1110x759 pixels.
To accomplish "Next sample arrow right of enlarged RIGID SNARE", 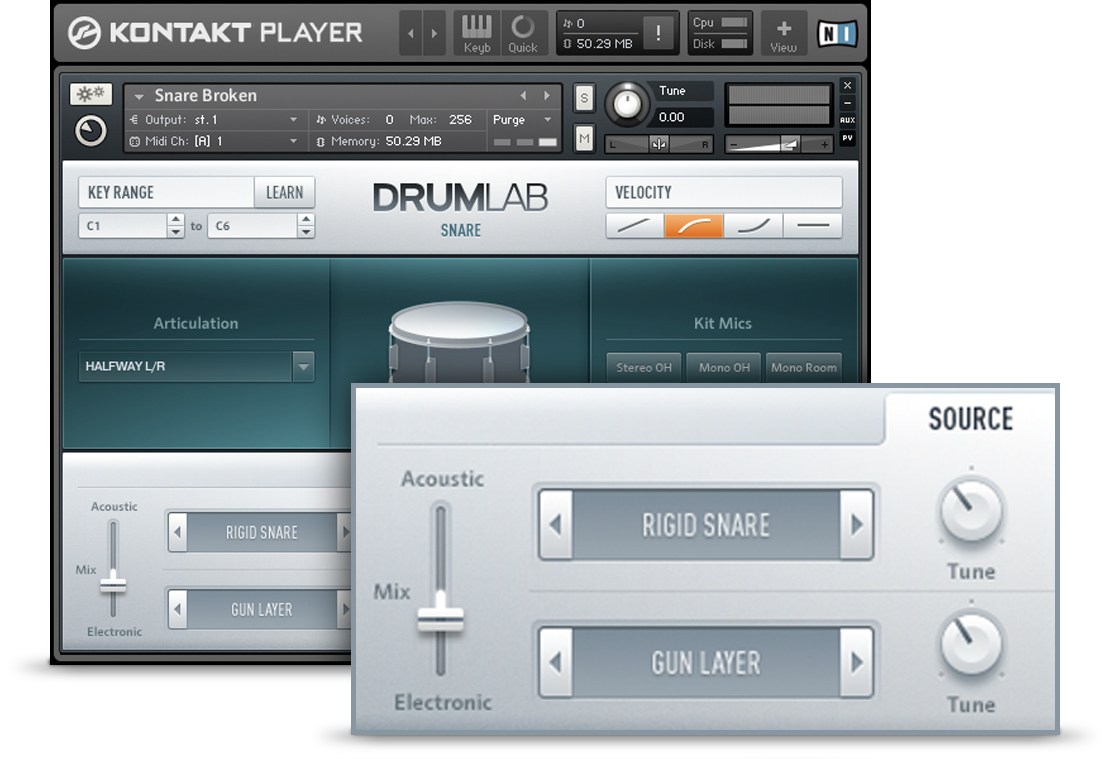I will [x=857, y=525].
